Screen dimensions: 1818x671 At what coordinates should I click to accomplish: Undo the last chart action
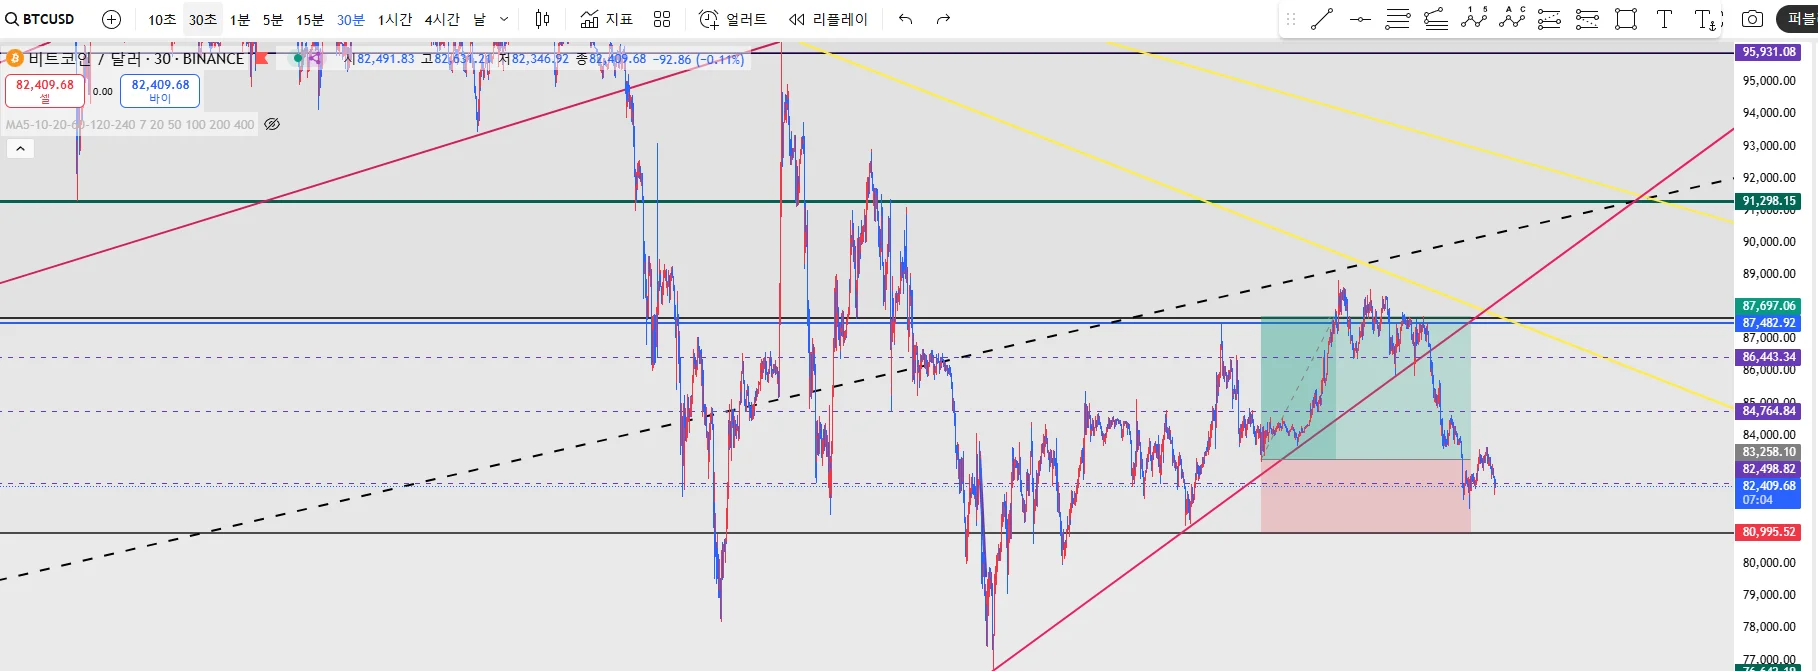(x=906, y=19)
